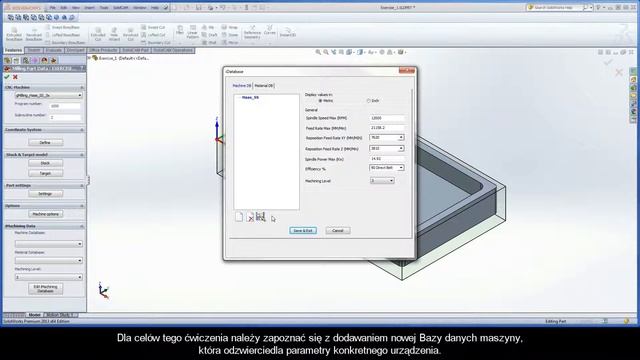The height and width of the screenshot is (360, 640).
Task: Click the save icon below the machine list
Action: click(x=260, y=217)
